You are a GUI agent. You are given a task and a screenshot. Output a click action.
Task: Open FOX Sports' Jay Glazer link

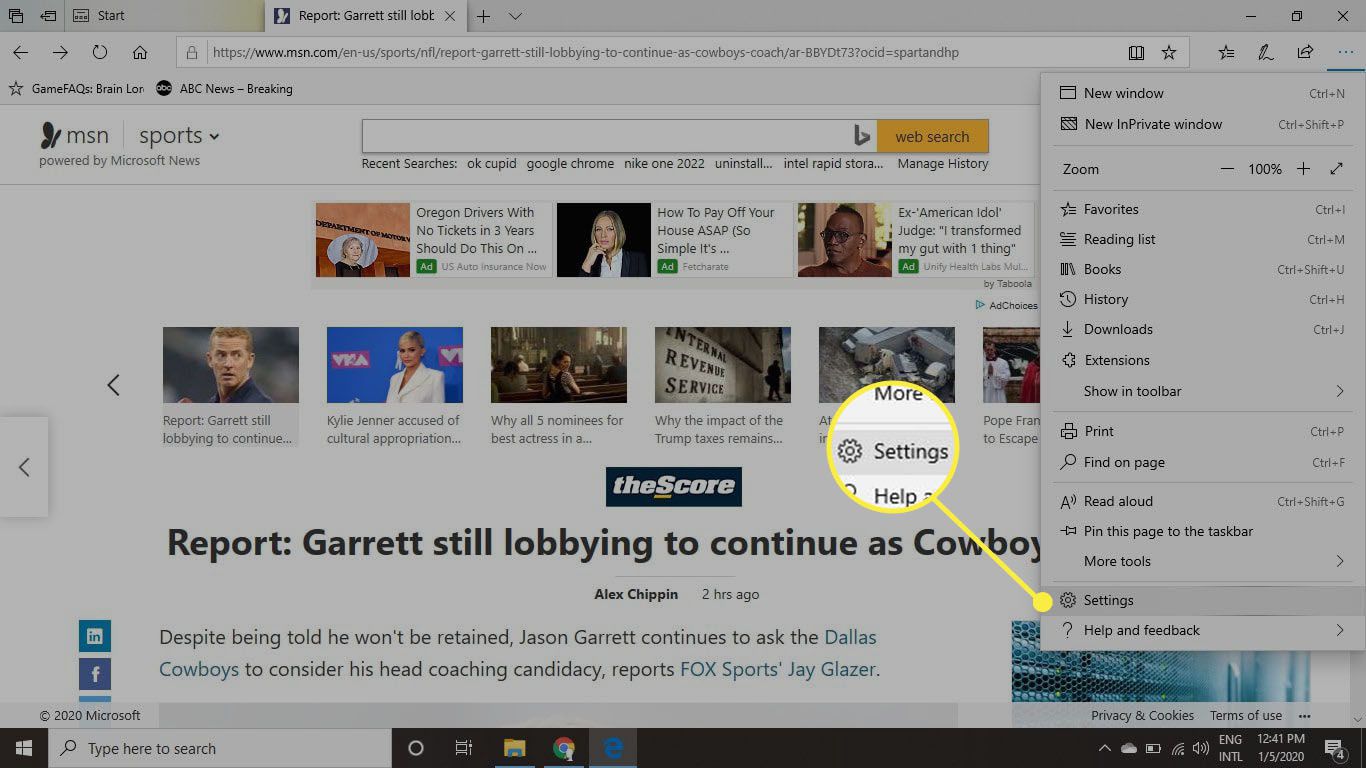[778, 669]
